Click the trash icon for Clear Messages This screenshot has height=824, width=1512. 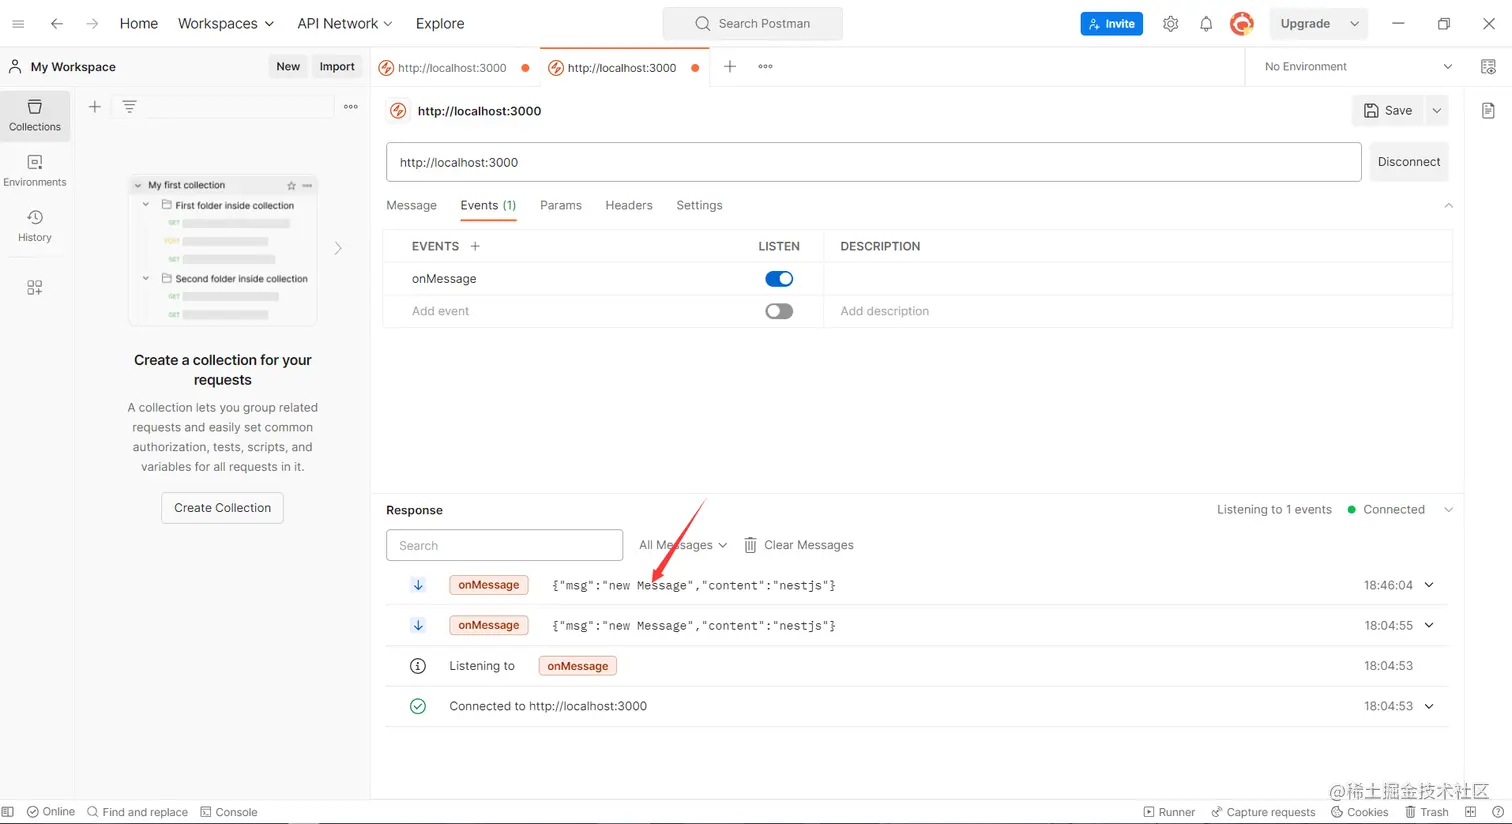click(x=750, y=545)
